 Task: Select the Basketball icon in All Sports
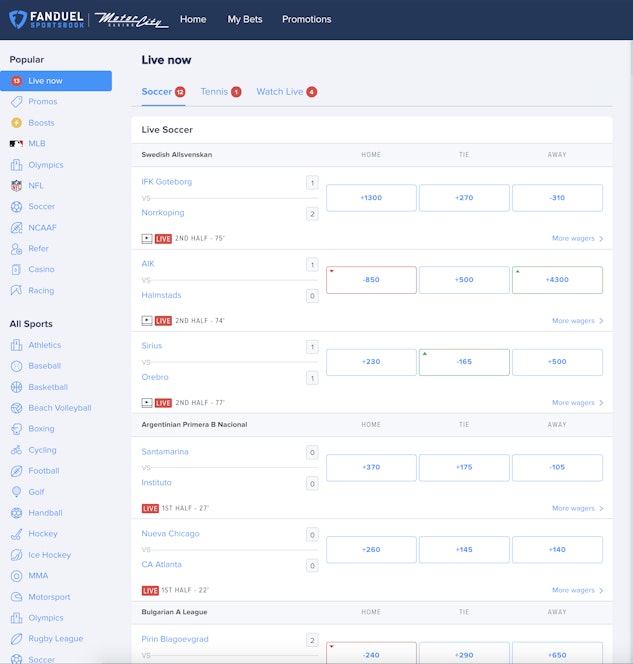pyautogui.click(x=16, y=387)
